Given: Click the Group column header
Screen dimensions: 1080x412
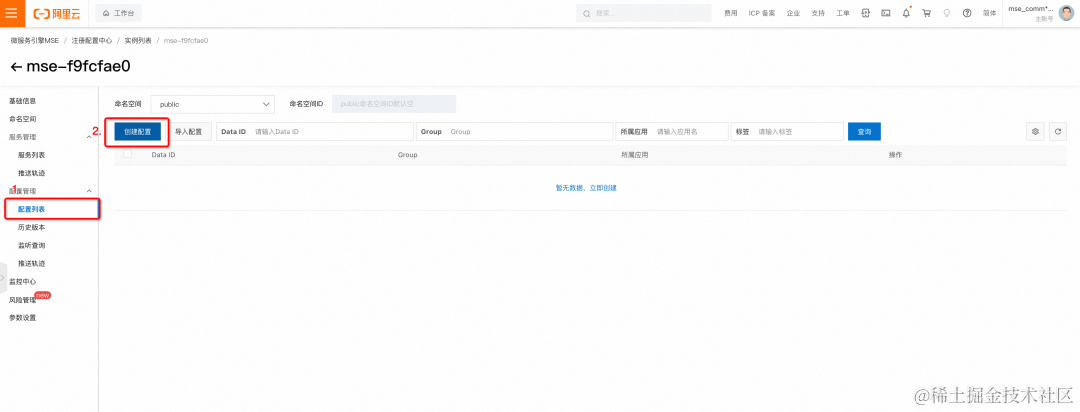Looking at the screenshot, I should click(408, 155).
